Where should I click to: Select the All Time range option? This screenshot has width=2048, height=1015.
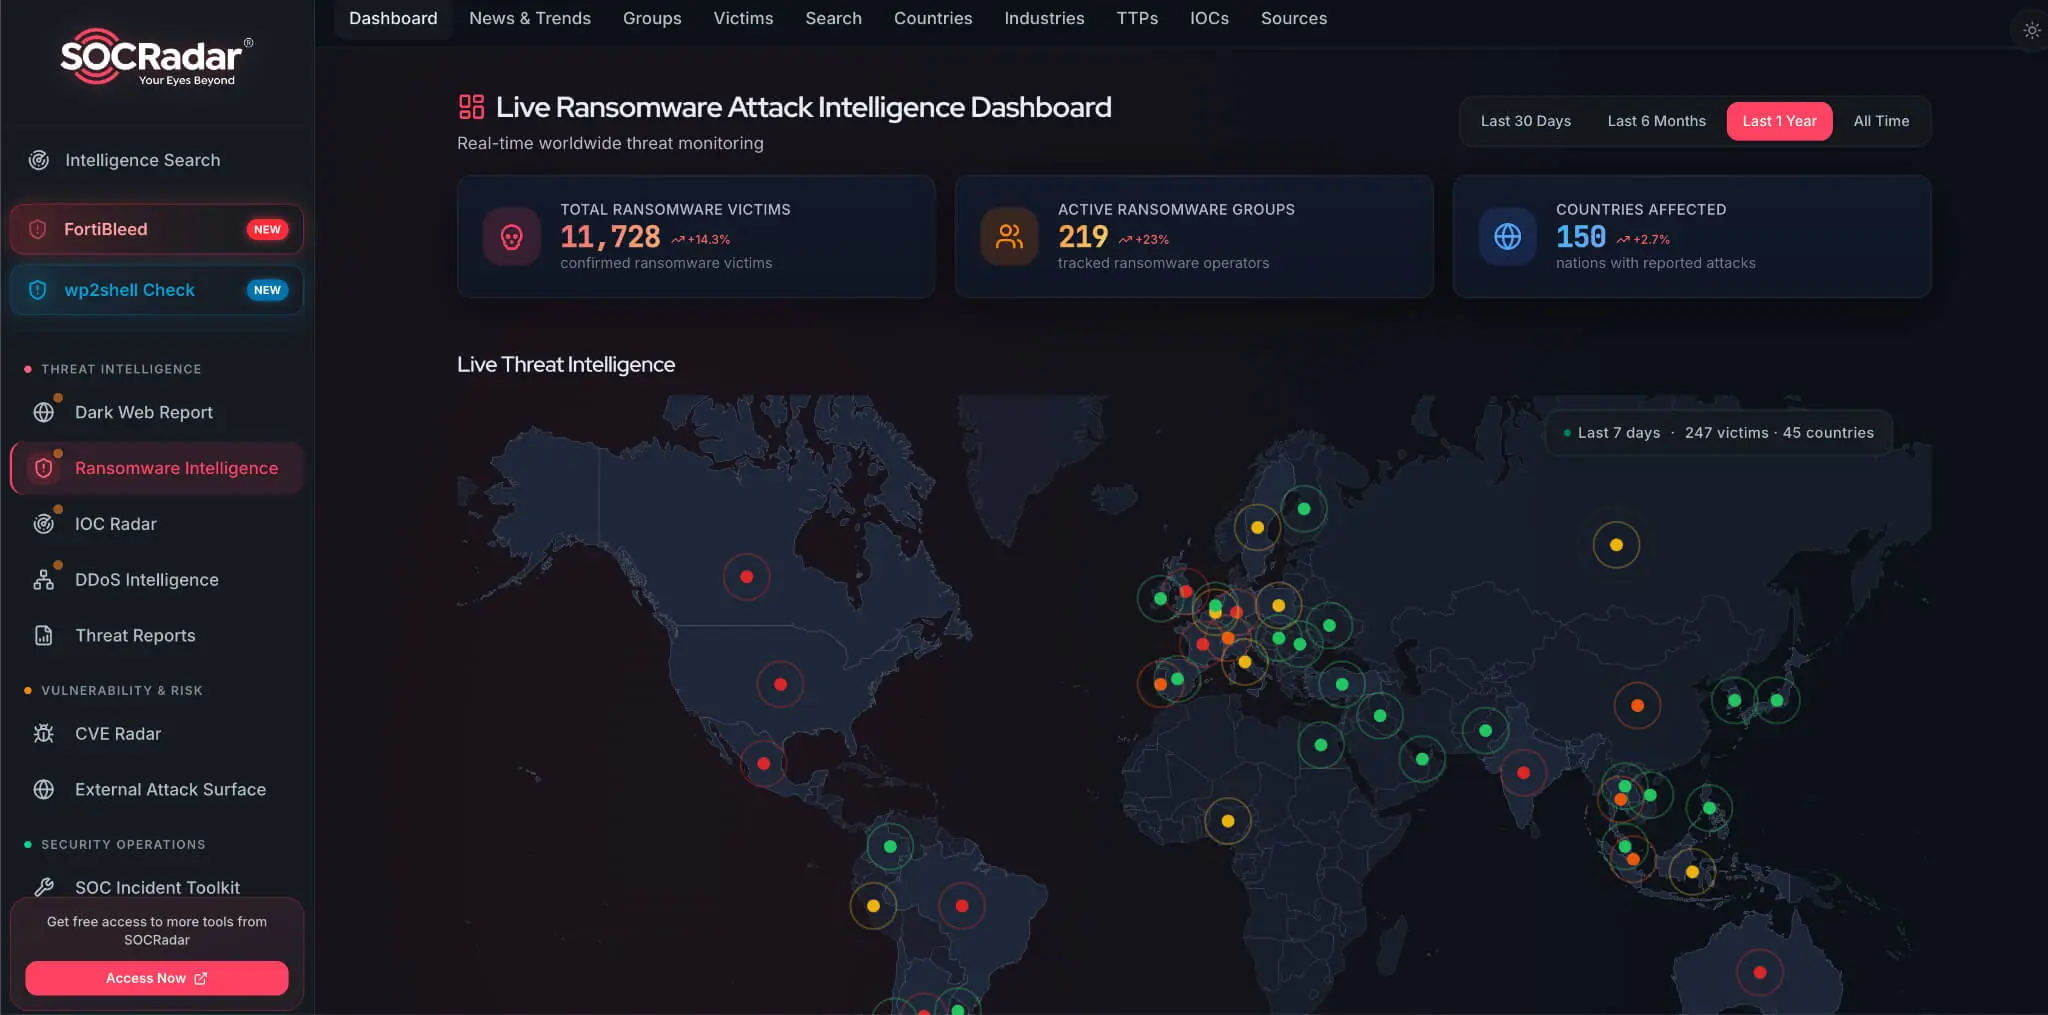(x=1881, y=121)
